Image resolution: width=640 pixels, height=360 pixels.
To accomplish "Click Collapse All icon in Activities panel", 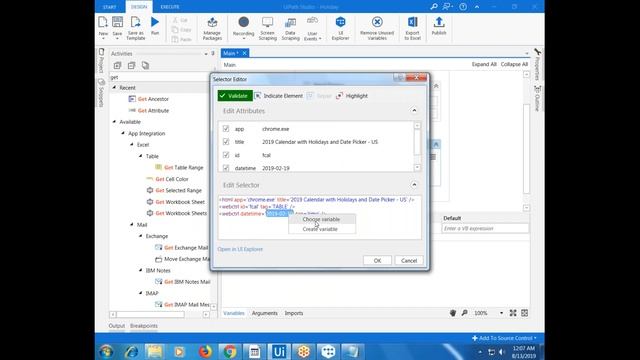I will pyautogui.click(x=131, y=65).
